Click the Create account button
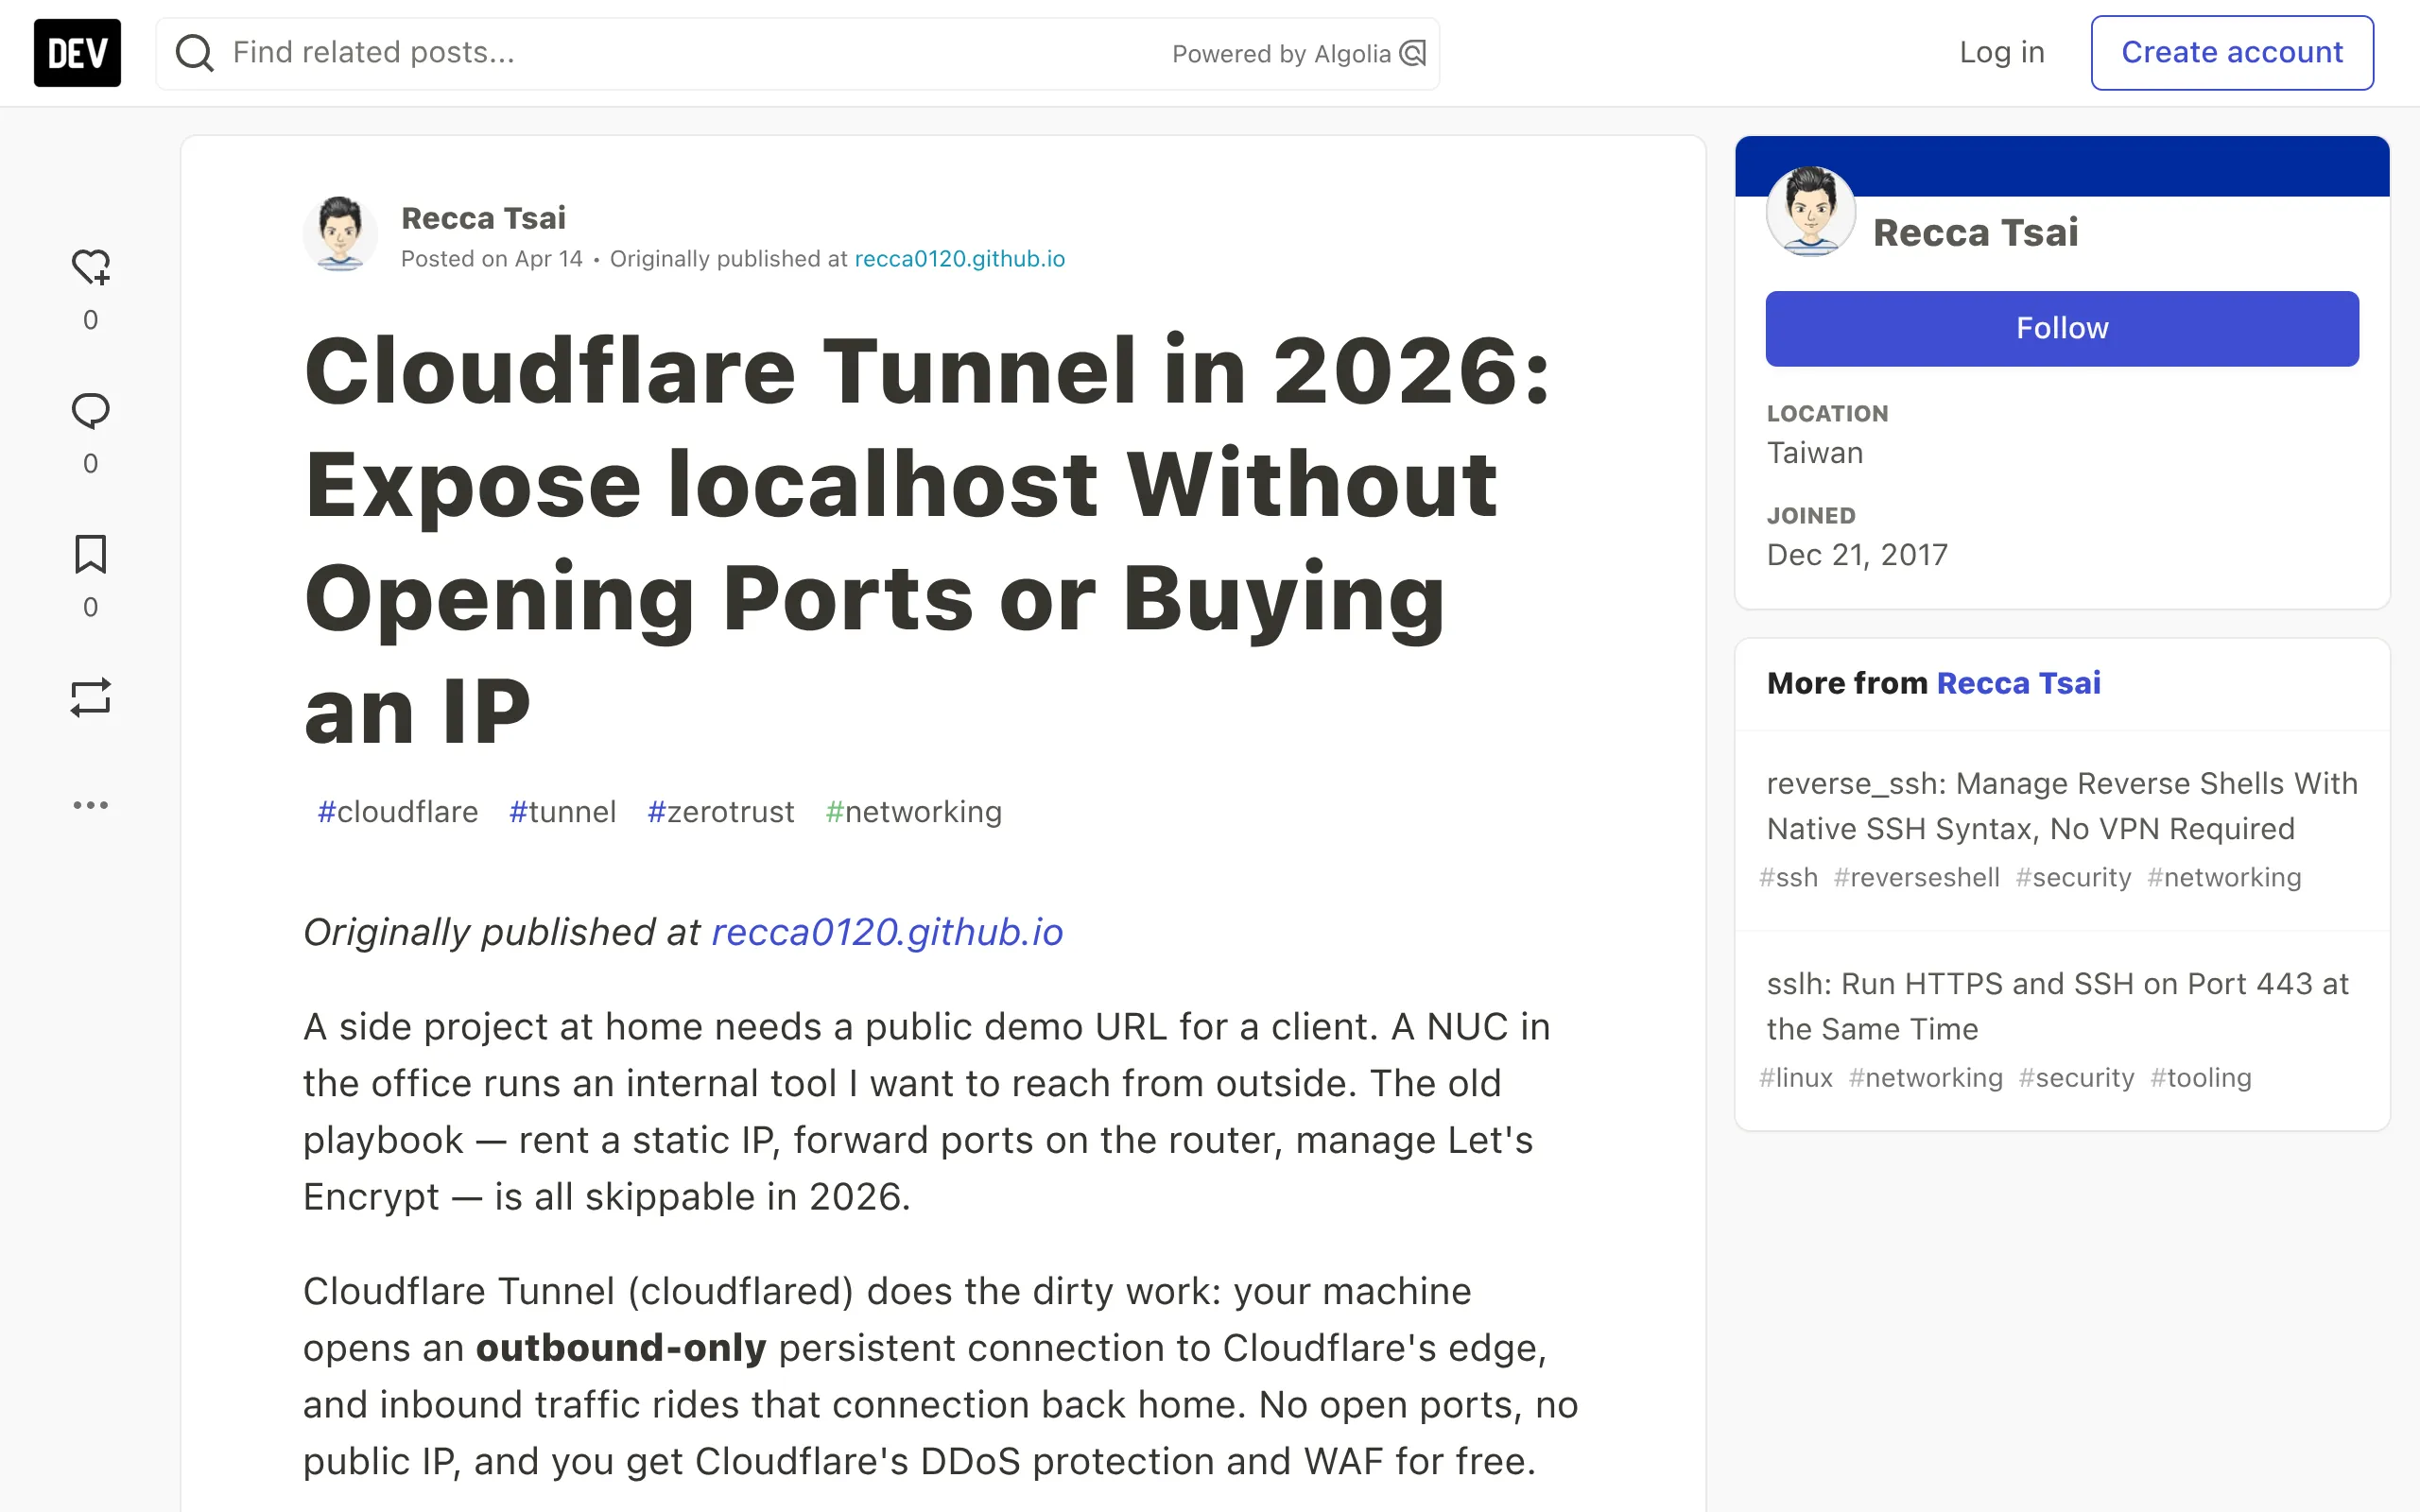Viewport: 2420px width, 1512px height. pyautogui.click(x=2232, y=53)
